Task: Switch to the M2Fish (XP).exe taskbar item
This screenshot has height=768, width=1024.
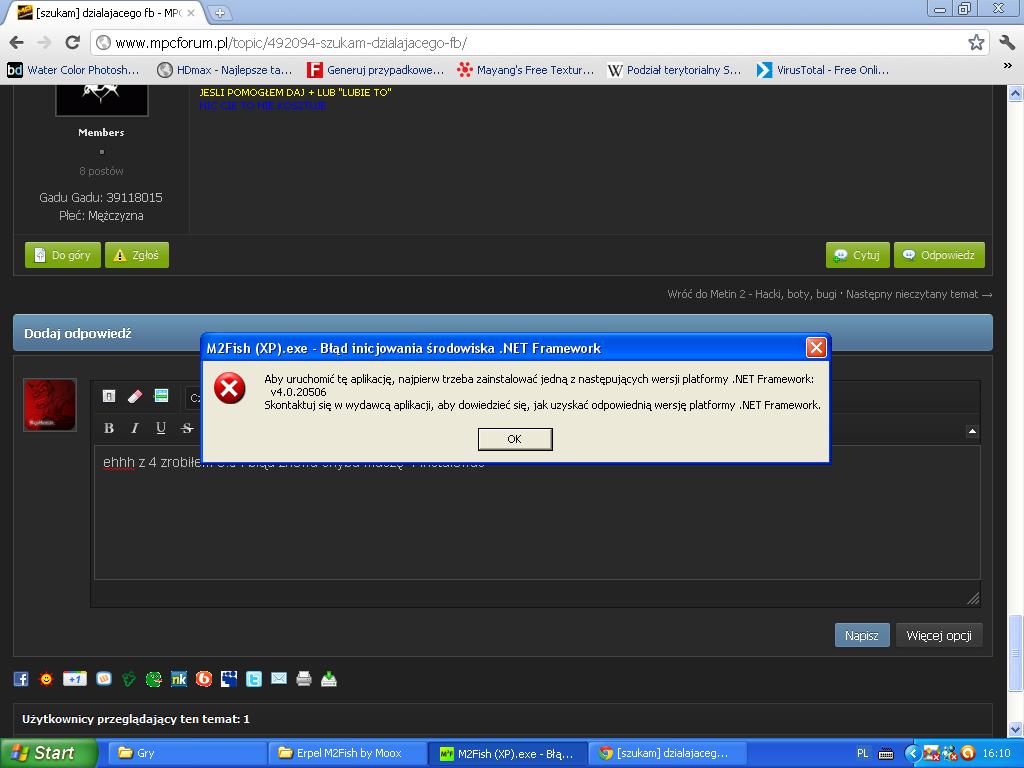Action: click(508, 753)
